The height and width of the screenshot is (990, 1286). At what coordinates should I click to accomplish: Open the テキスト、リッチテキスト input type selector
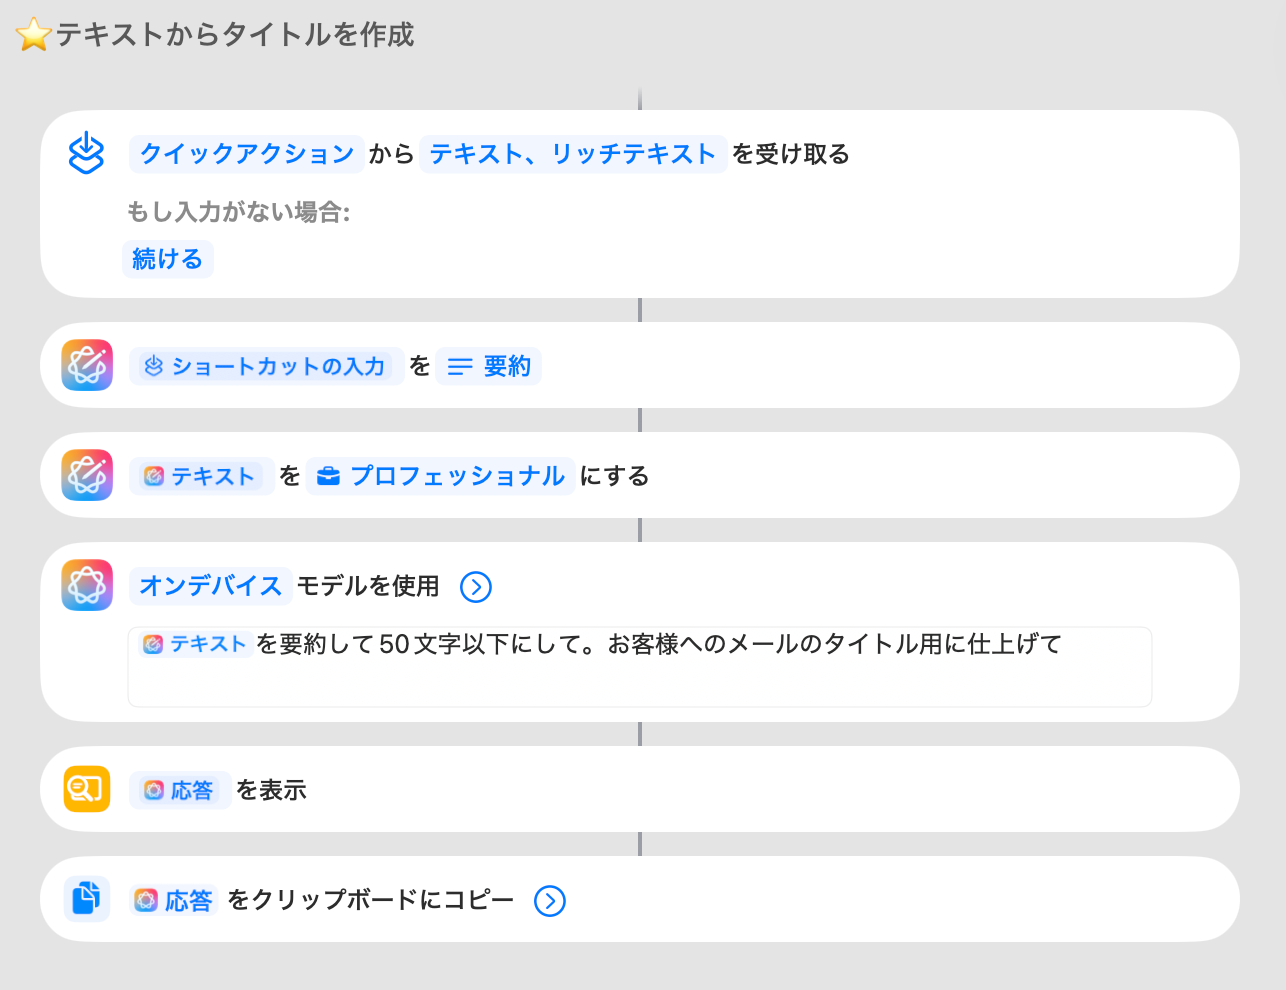(x=573, y=154)
